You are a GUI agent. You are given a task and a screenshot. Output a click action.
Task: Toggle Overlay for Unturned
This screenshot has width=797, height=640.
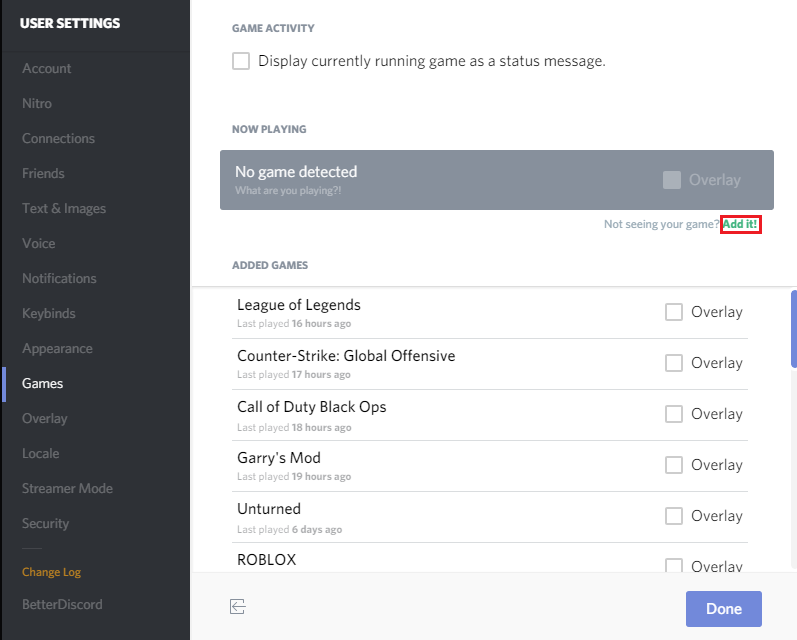674,516
